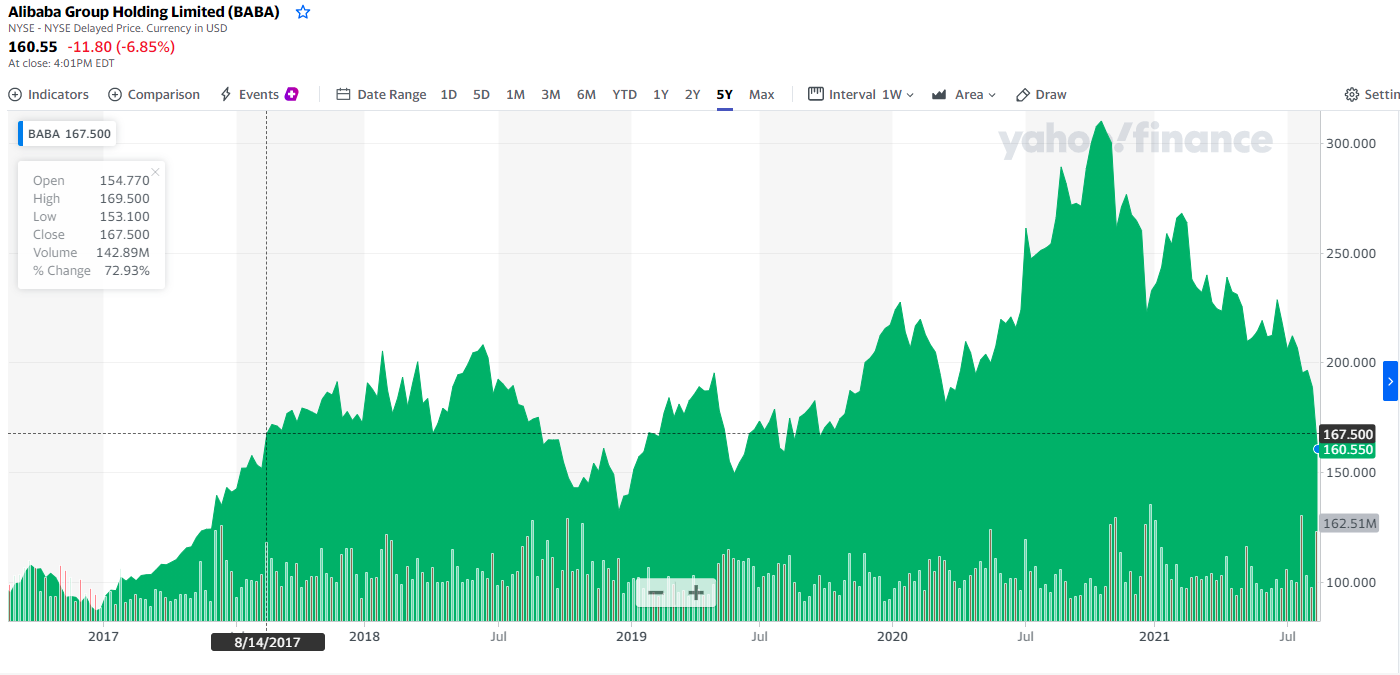The image size is (1400, 675).
Task: Expand the Area chart type dropdown
Action: click(964, 94)
